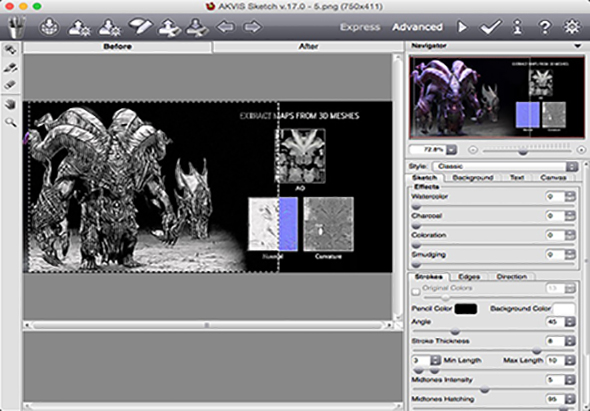
Task: Adjust the Stroke Thickness stepper
Action: [x=570, y=341]
